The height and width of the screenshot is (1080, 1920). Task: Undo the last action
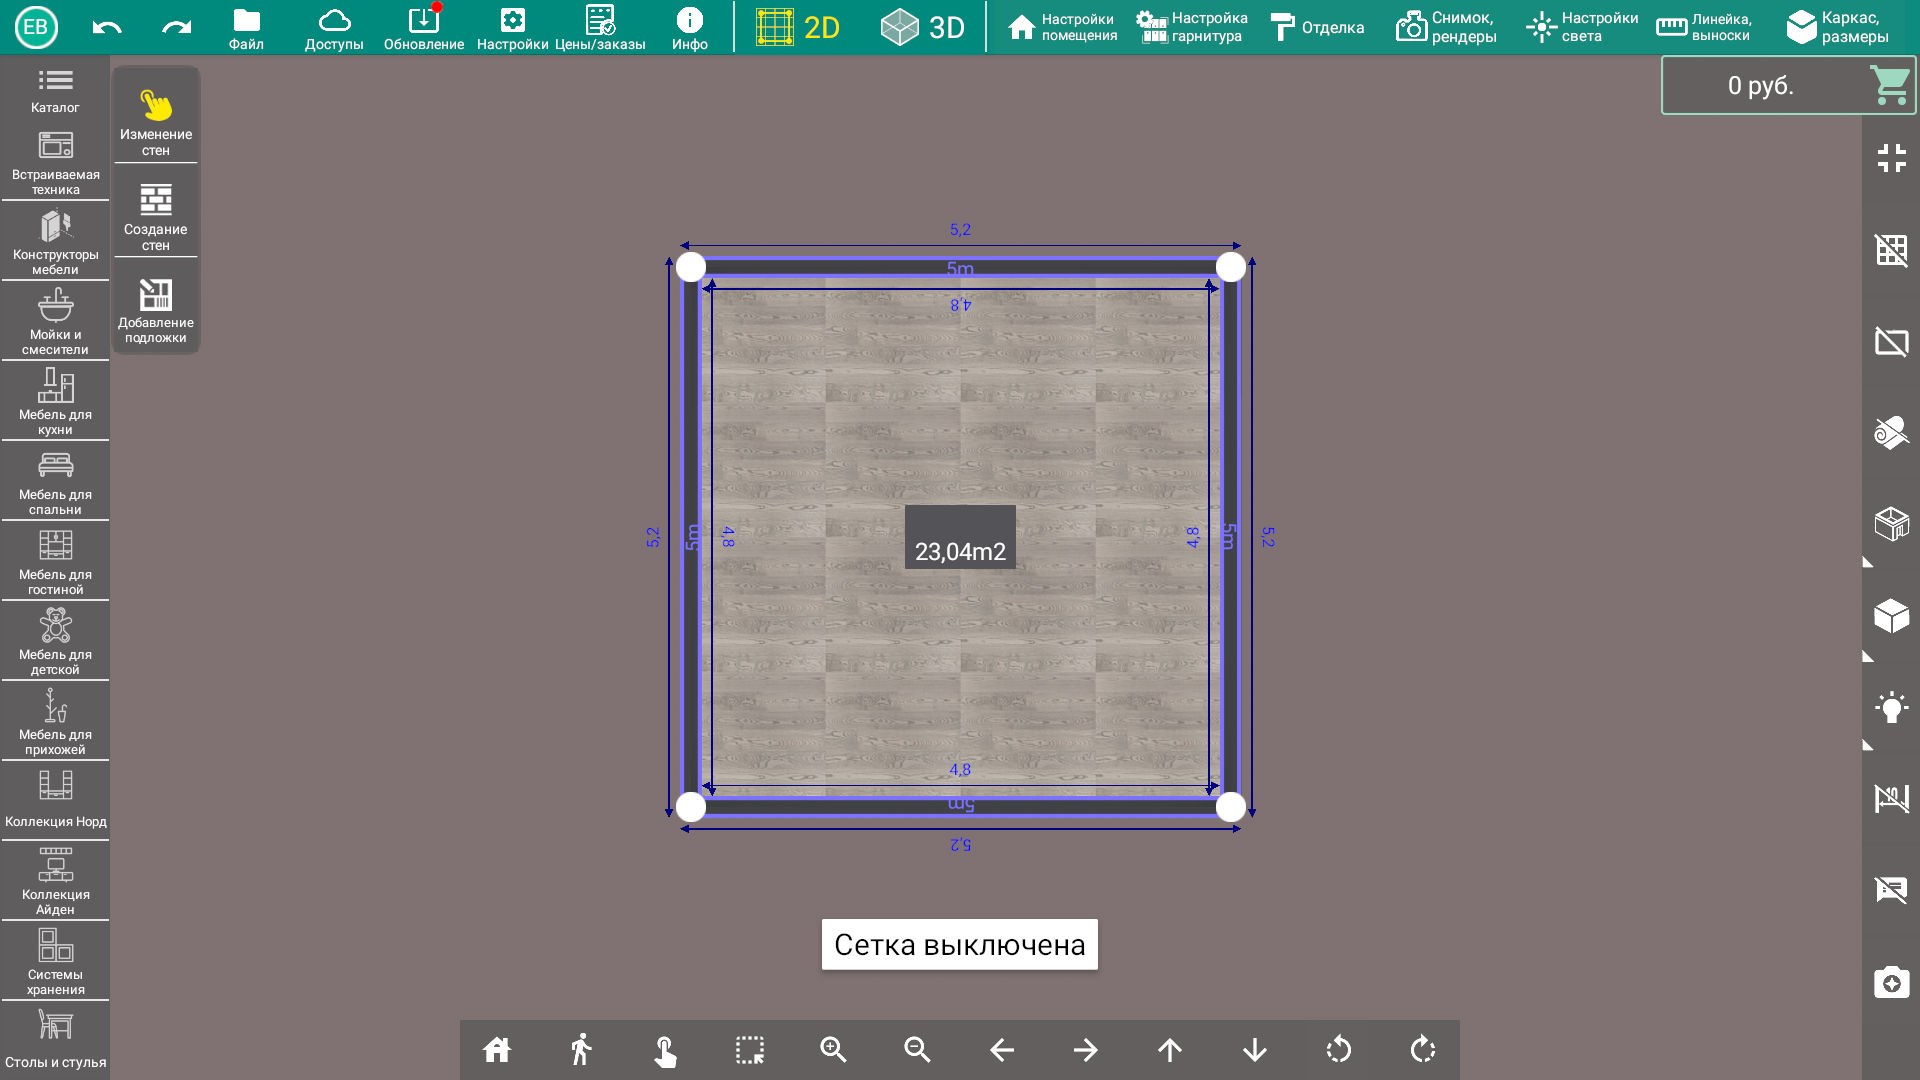pyautogui.click(x=107, y=27)
